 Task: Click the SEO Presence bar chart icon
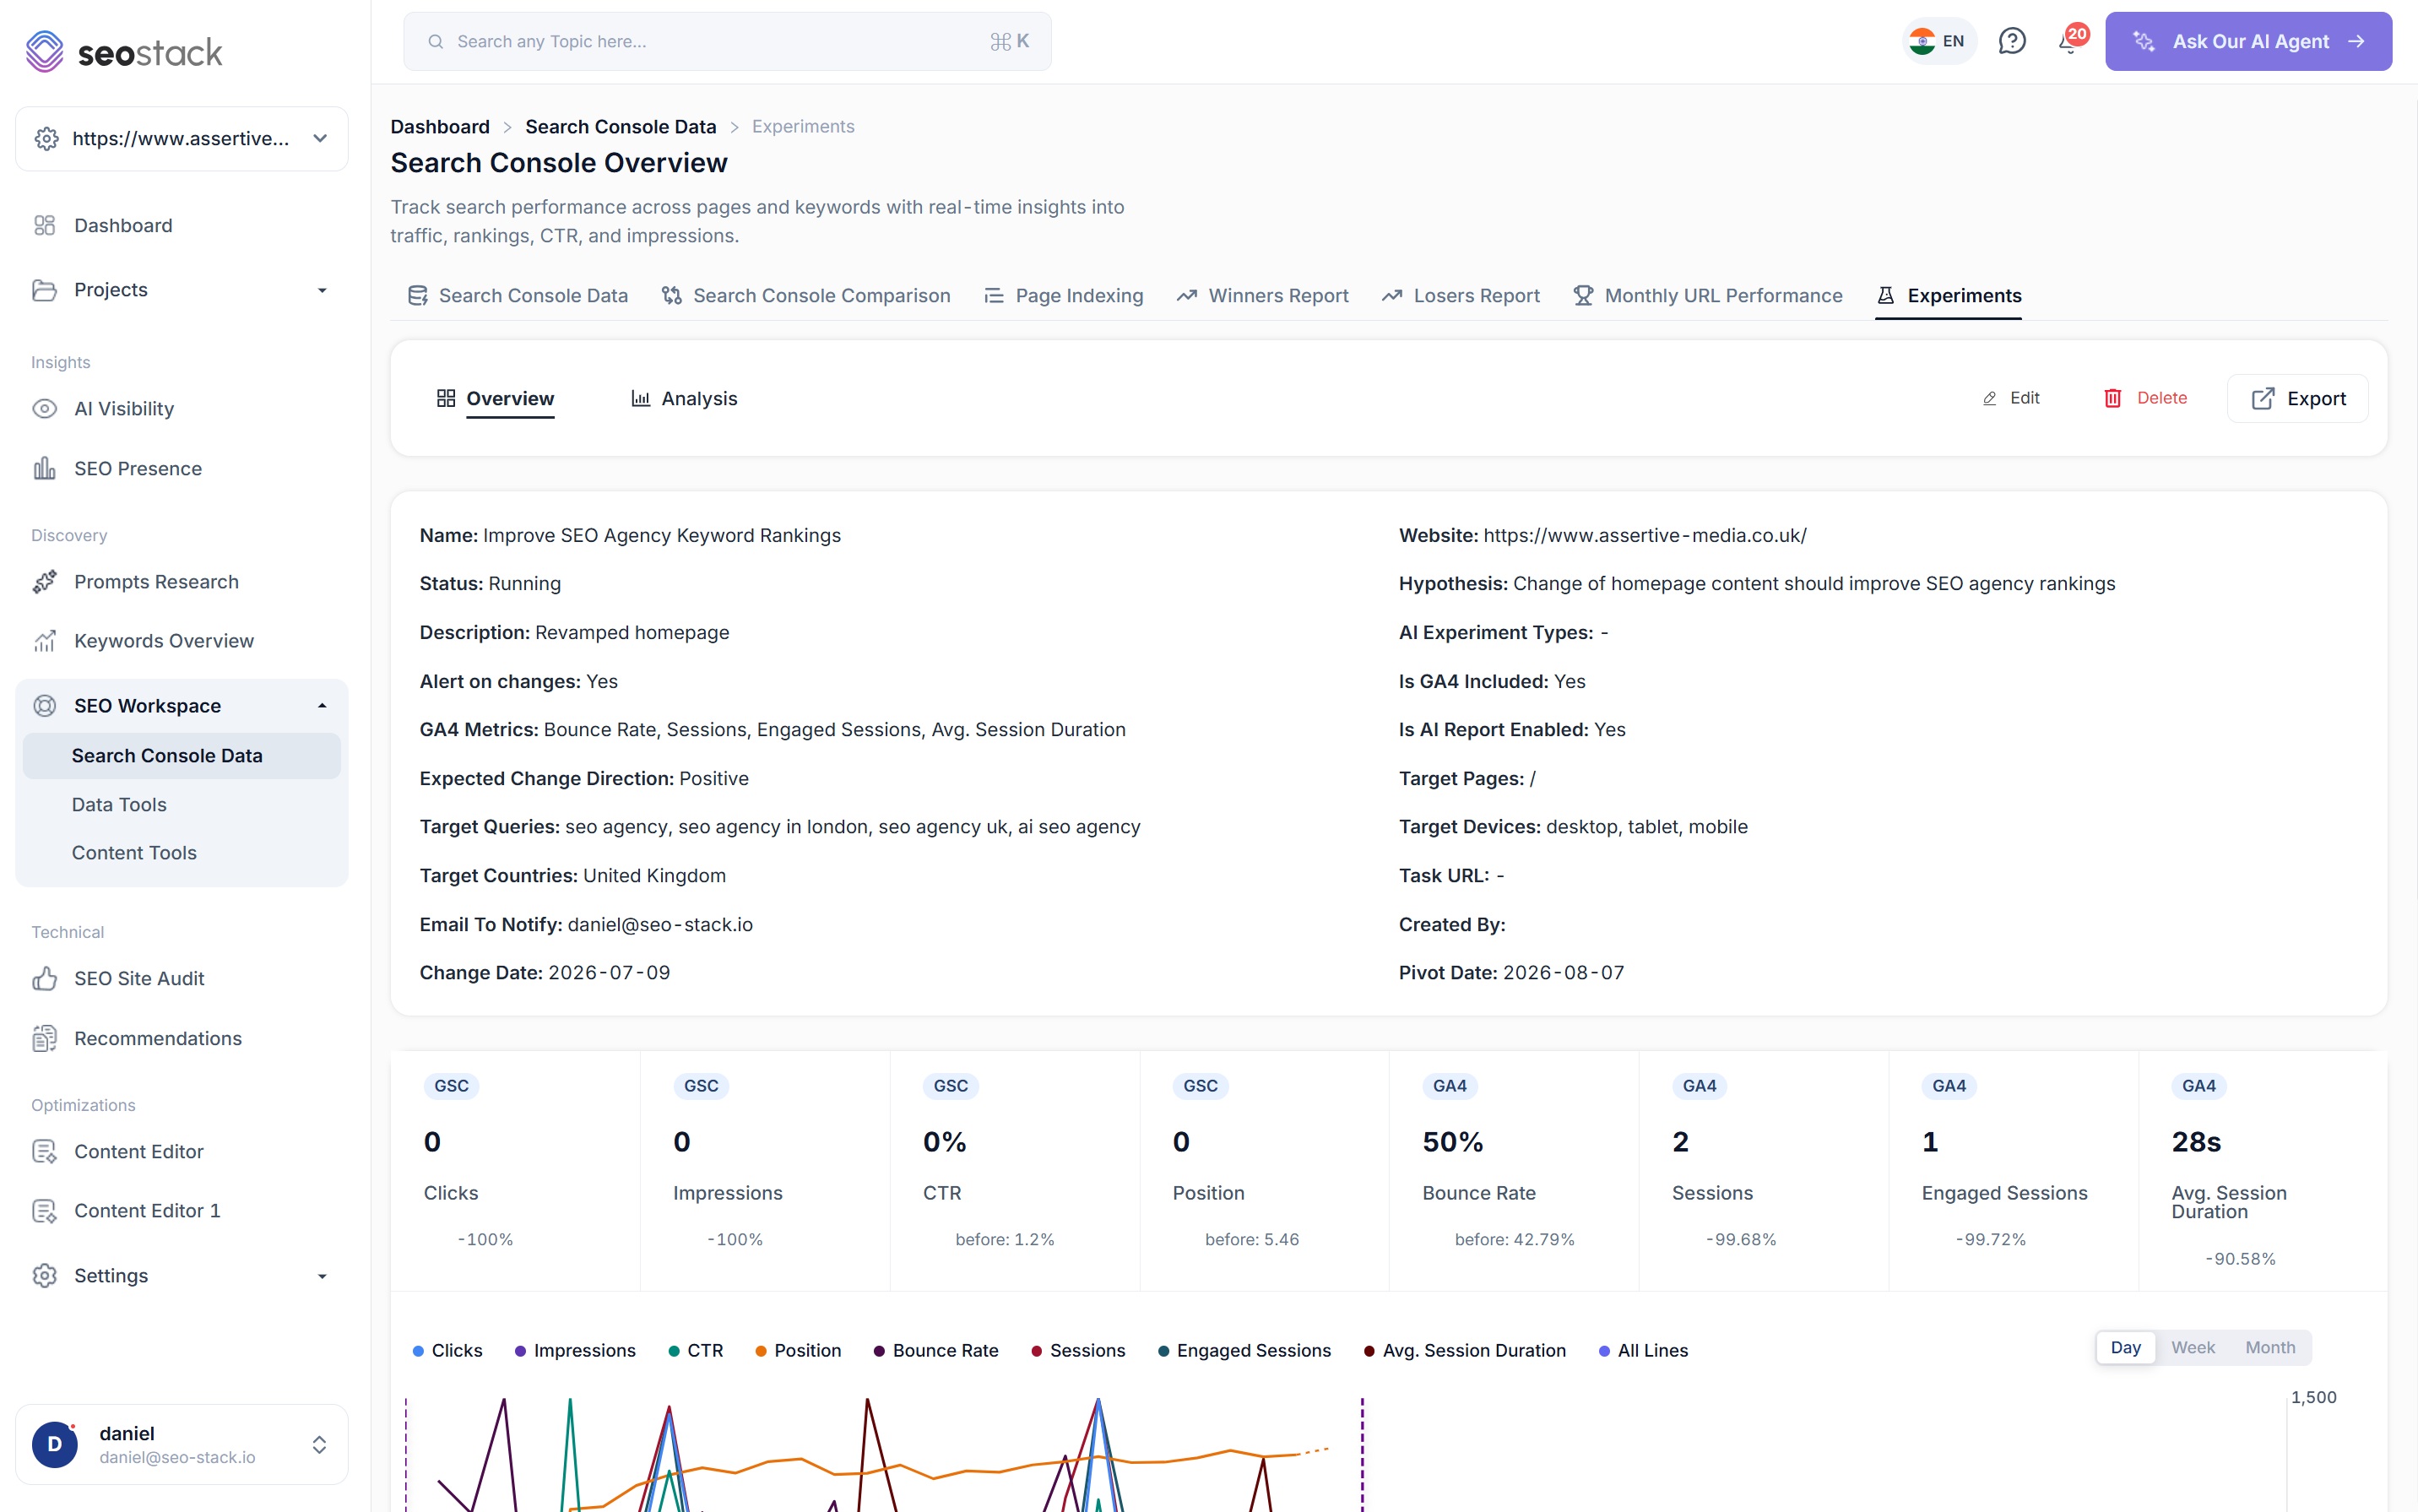tap(44, 468)
